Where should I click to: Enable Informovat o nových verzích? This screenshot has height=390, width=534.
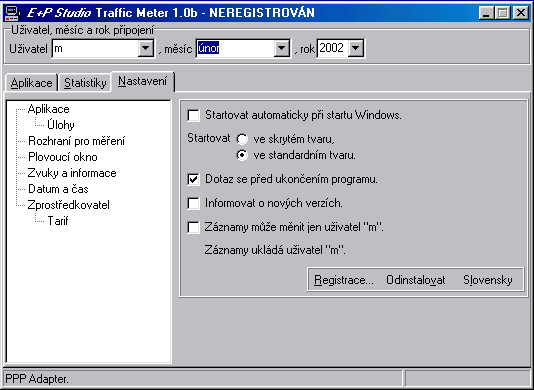click(193, 203)
